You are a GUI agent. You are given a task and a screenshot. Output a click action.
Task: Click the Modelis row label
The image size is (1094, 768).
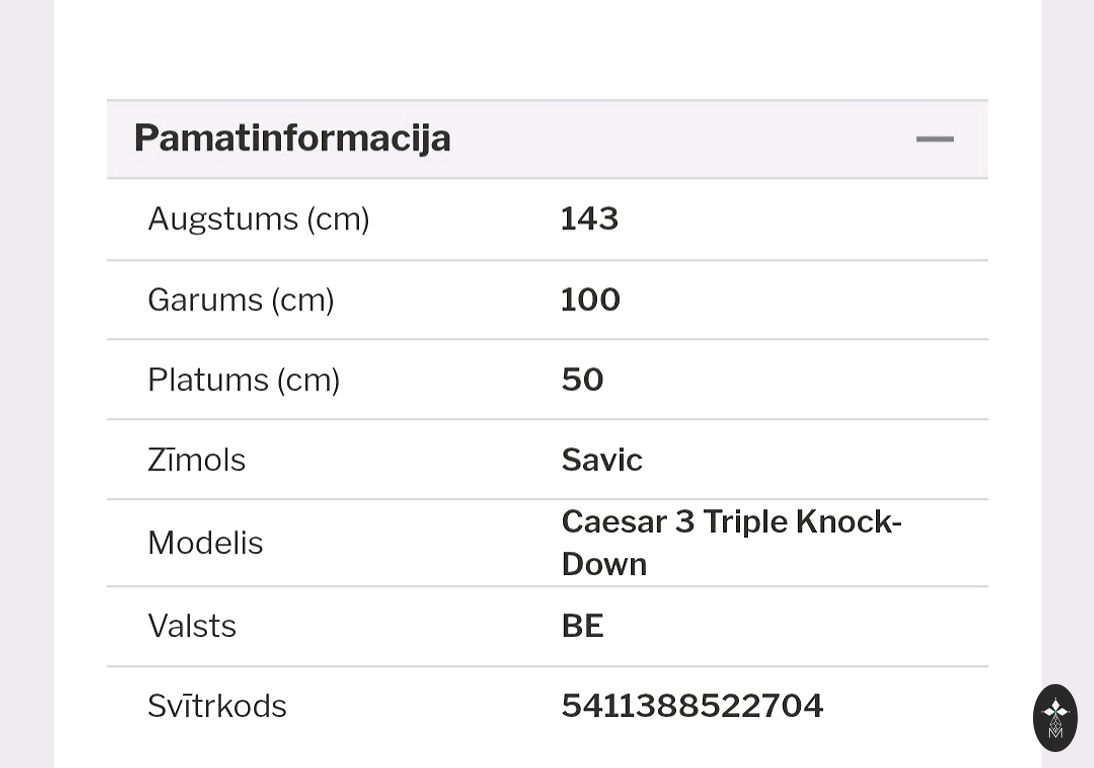pos(205,543)
